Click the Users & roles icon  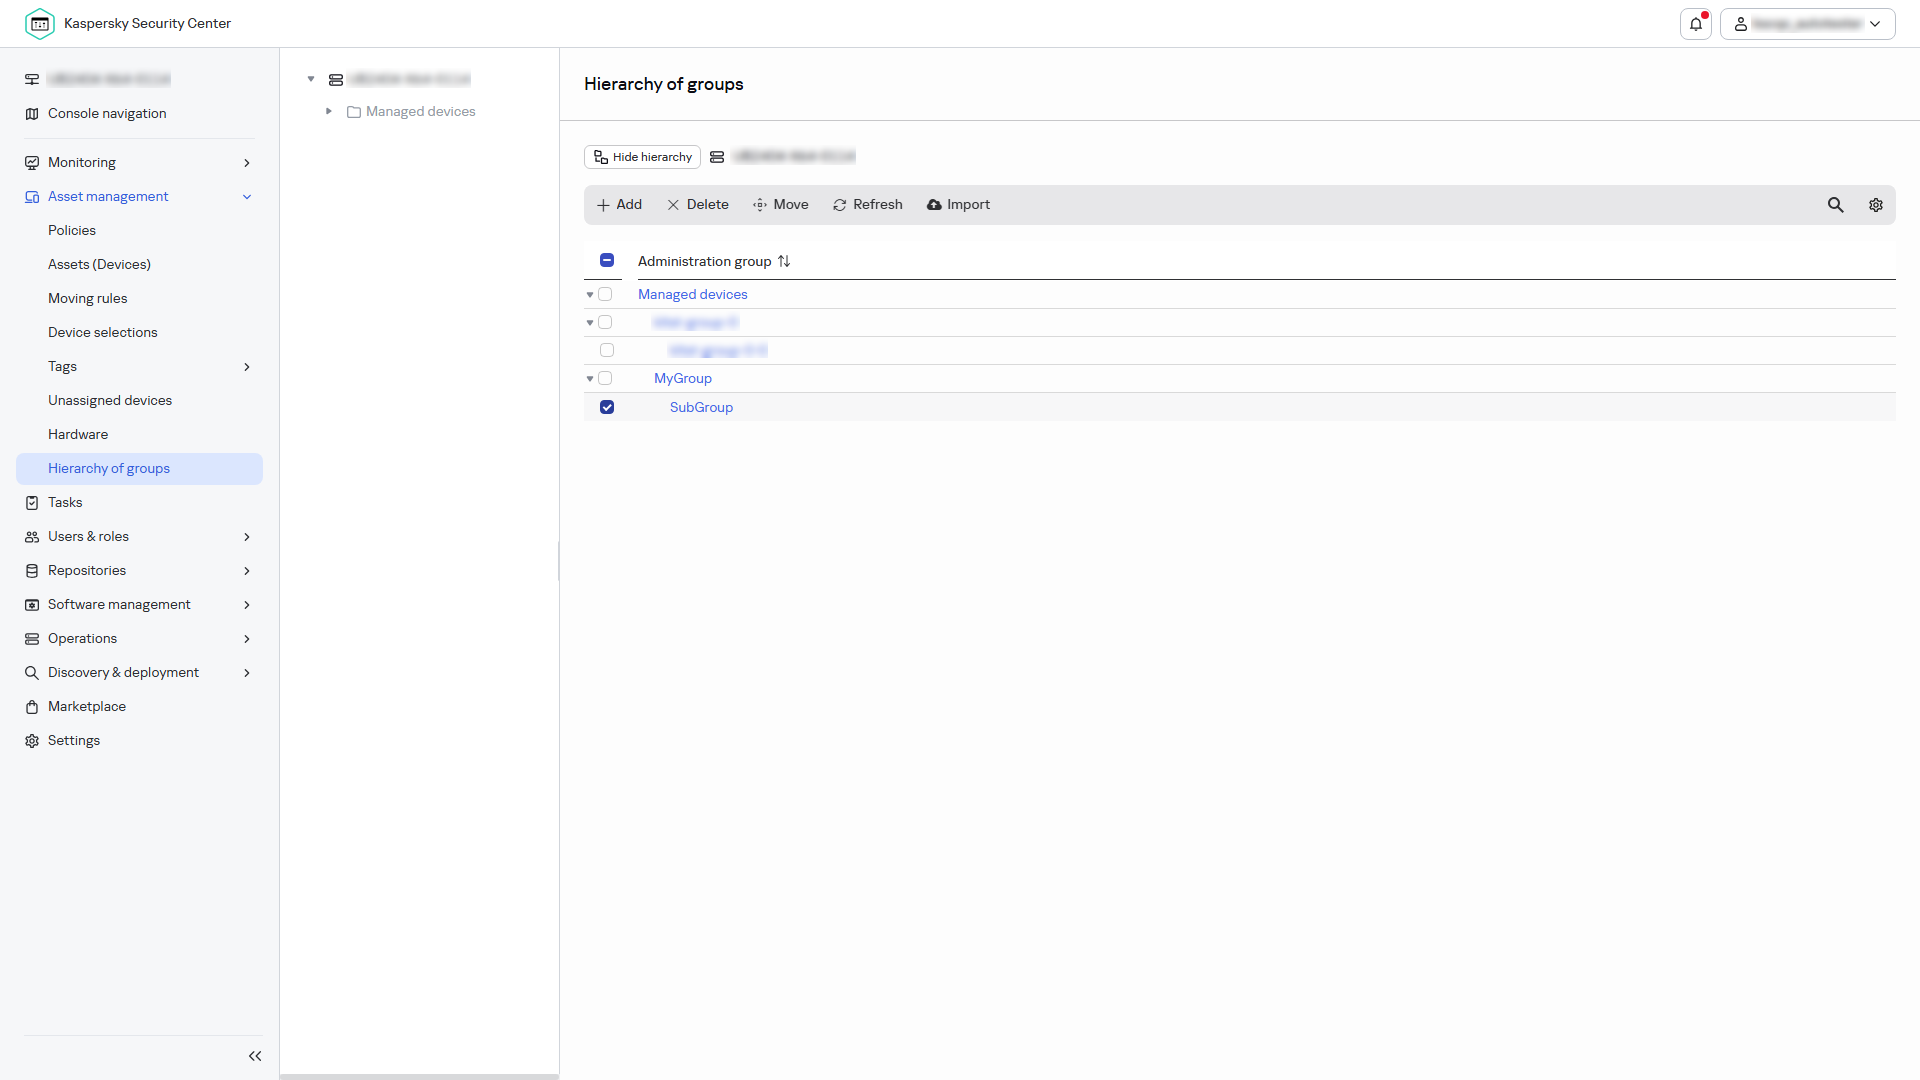(x=32, y=537)
